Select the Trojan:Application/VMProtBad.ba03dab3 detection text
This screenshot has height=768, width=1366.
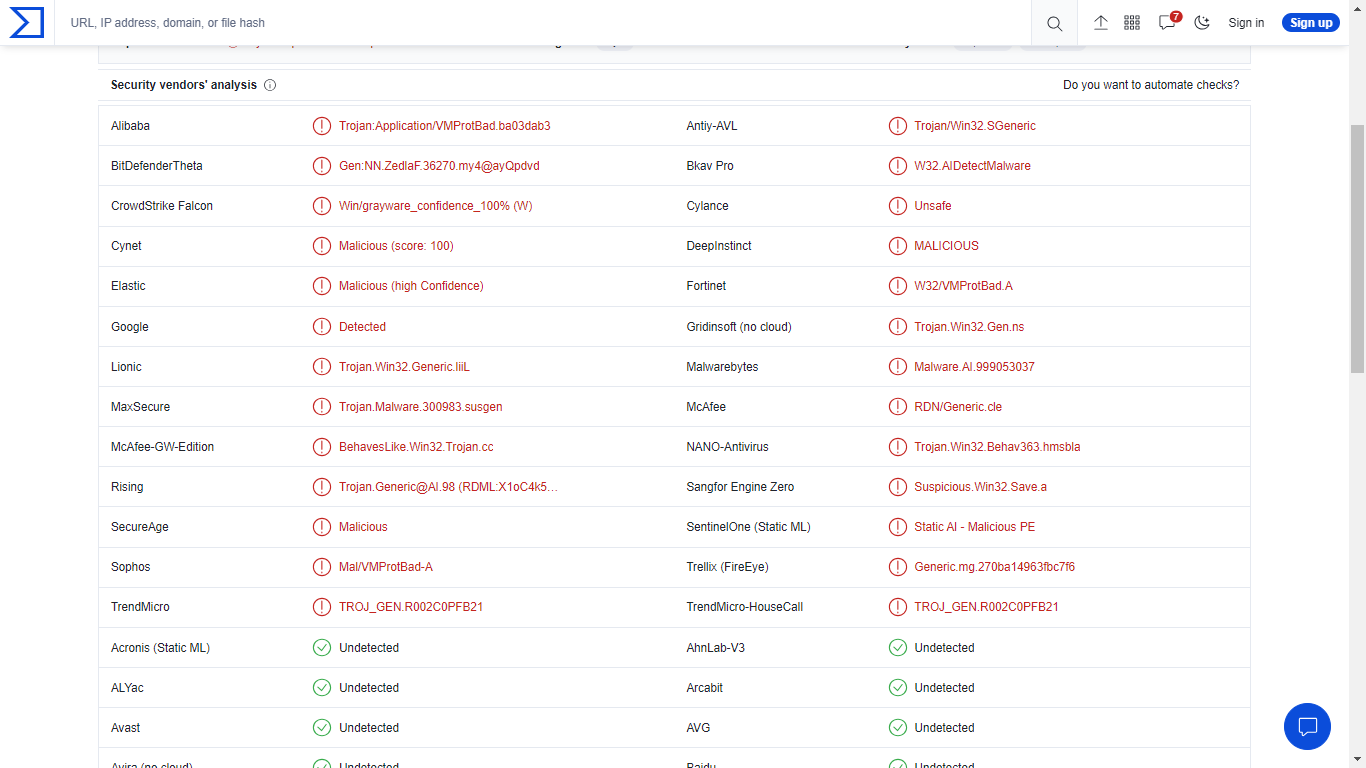(444, 126)
